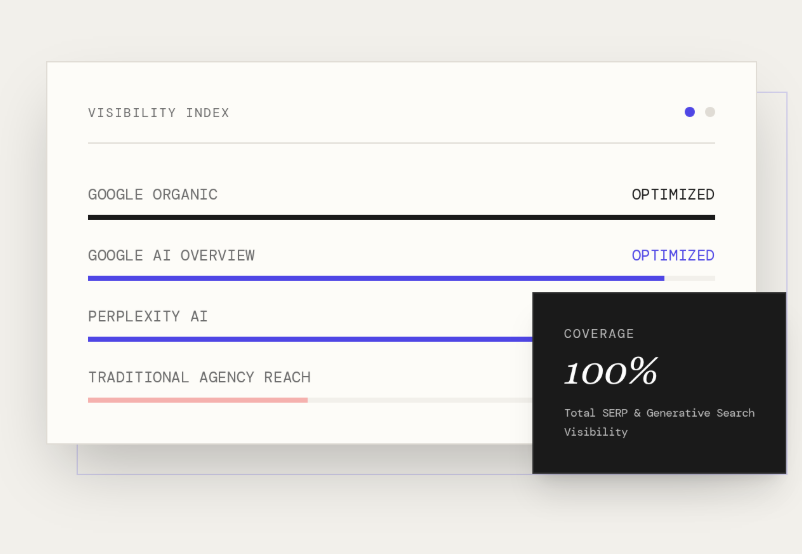Select the Perplexity AI label
This screenshot has width=802, height=554.
click(x=148, y=317)
